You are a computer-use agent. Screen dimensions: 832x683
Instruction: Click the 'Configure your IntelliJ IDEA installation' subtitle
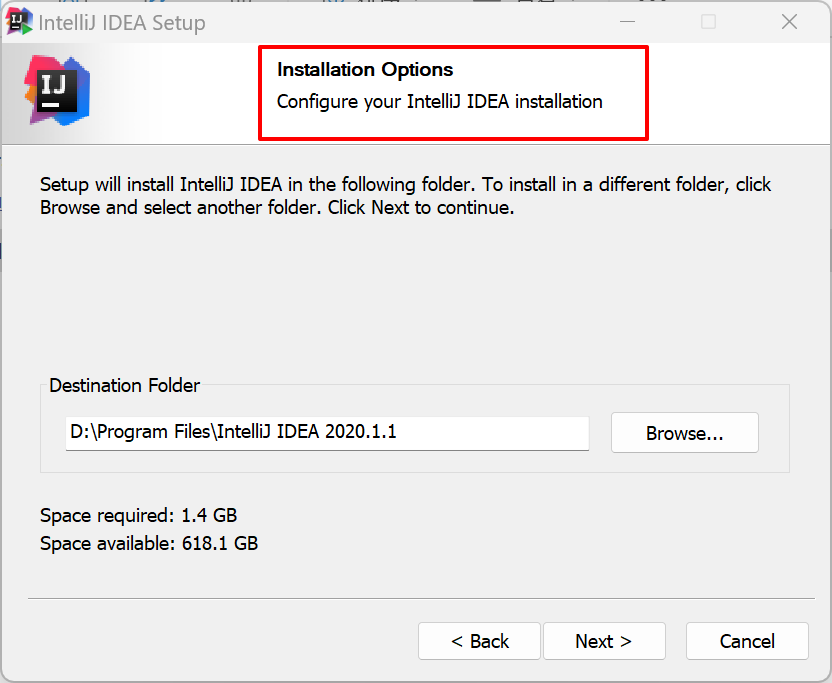(439, 101)
